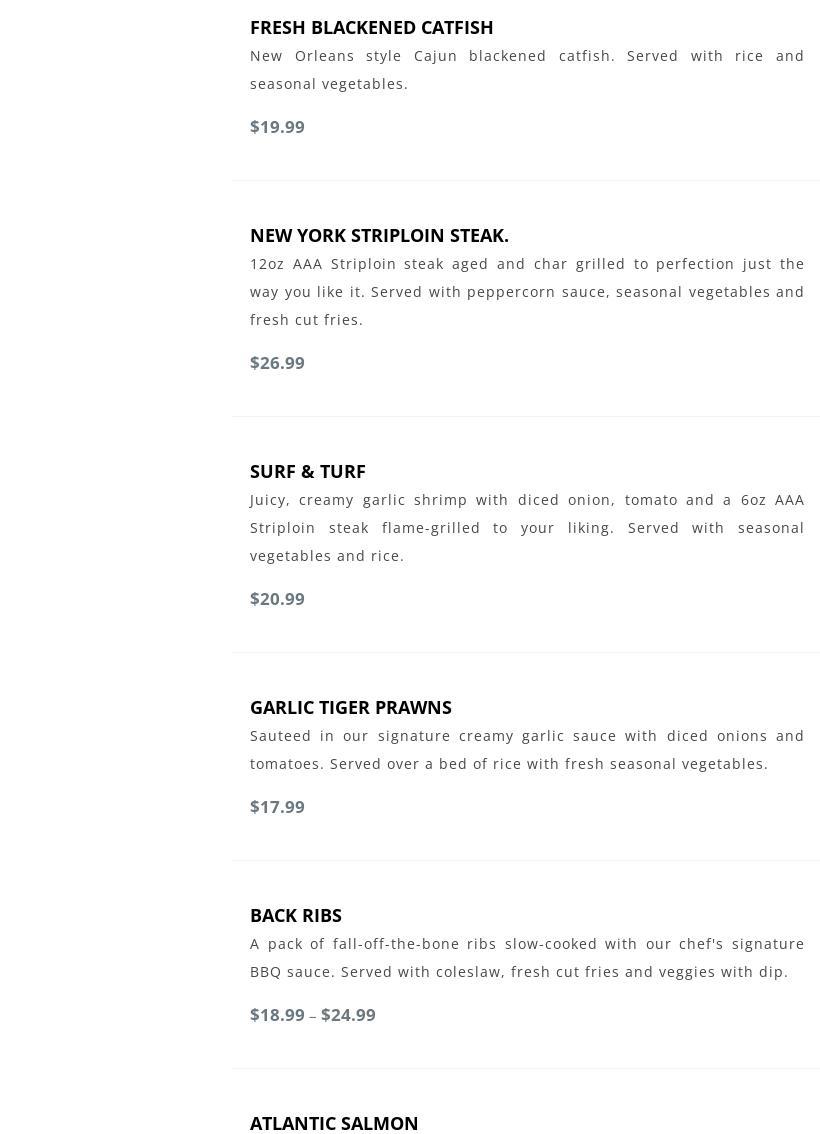Viewport: 820px width, 1134px height.
Task: Click the sauteed creamy garlic sauce description
Action: 526,750
